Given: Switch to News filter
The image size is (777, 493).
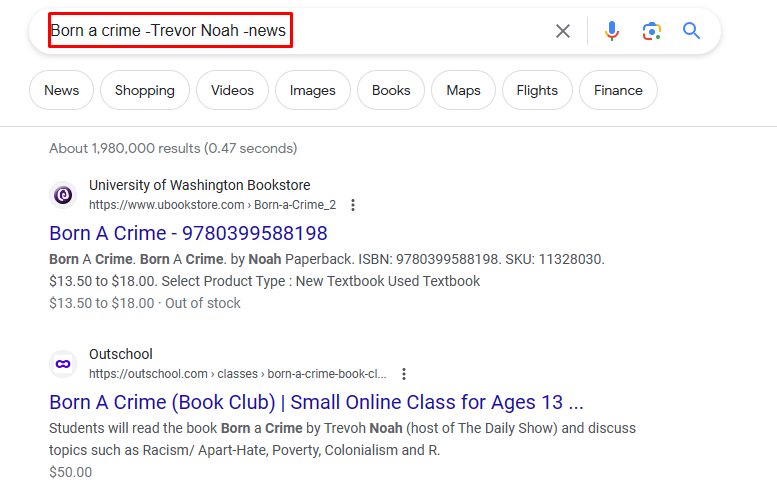Looking at the screenshot, I should point(61,90).
